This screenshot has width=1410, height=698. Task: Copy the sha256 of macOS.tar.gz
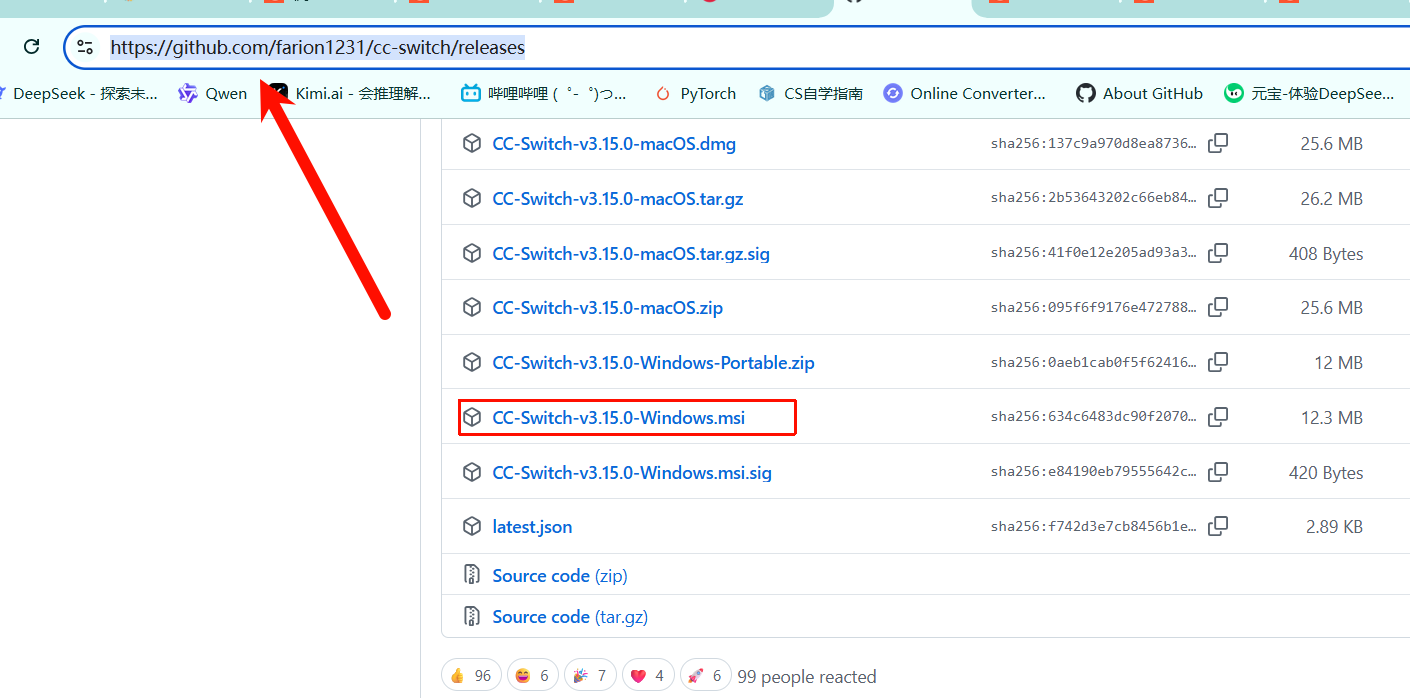[x=1218, y=198]
